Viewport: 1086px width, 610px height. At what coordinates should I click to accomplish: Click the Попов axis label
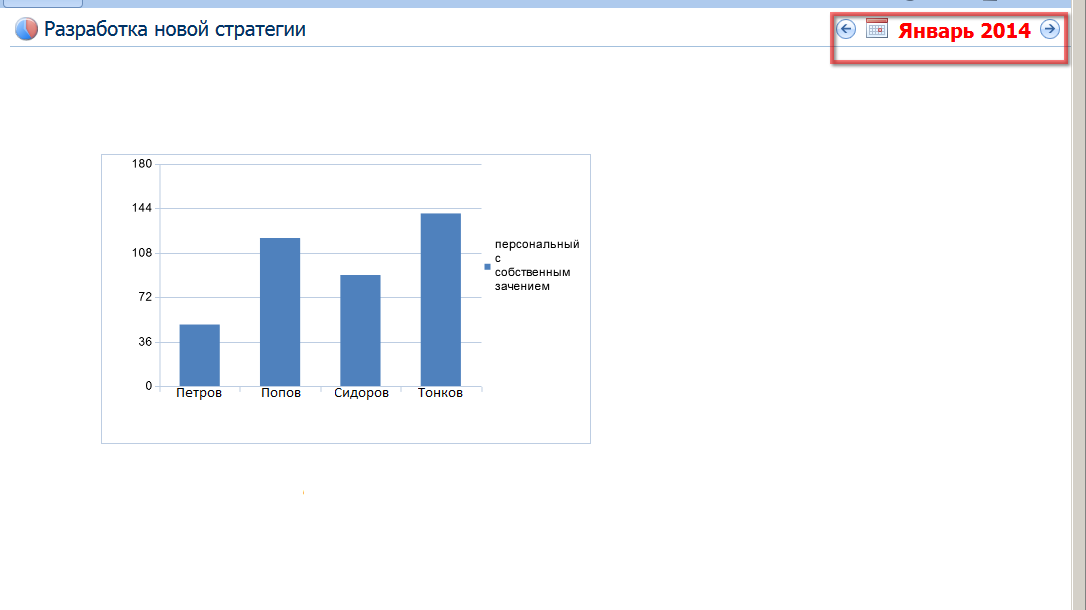point(280,394)
